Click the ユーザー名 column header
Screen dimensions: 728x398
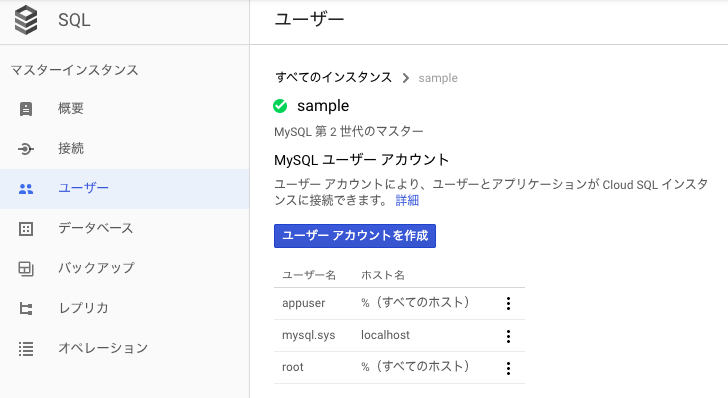click(x=309, y=275)
